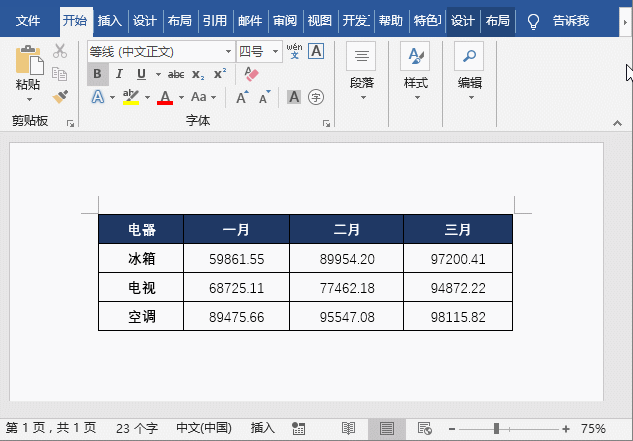Toggle Bold formatting
This screenshot has height=441, width=633.
click(x=97, y=74)
